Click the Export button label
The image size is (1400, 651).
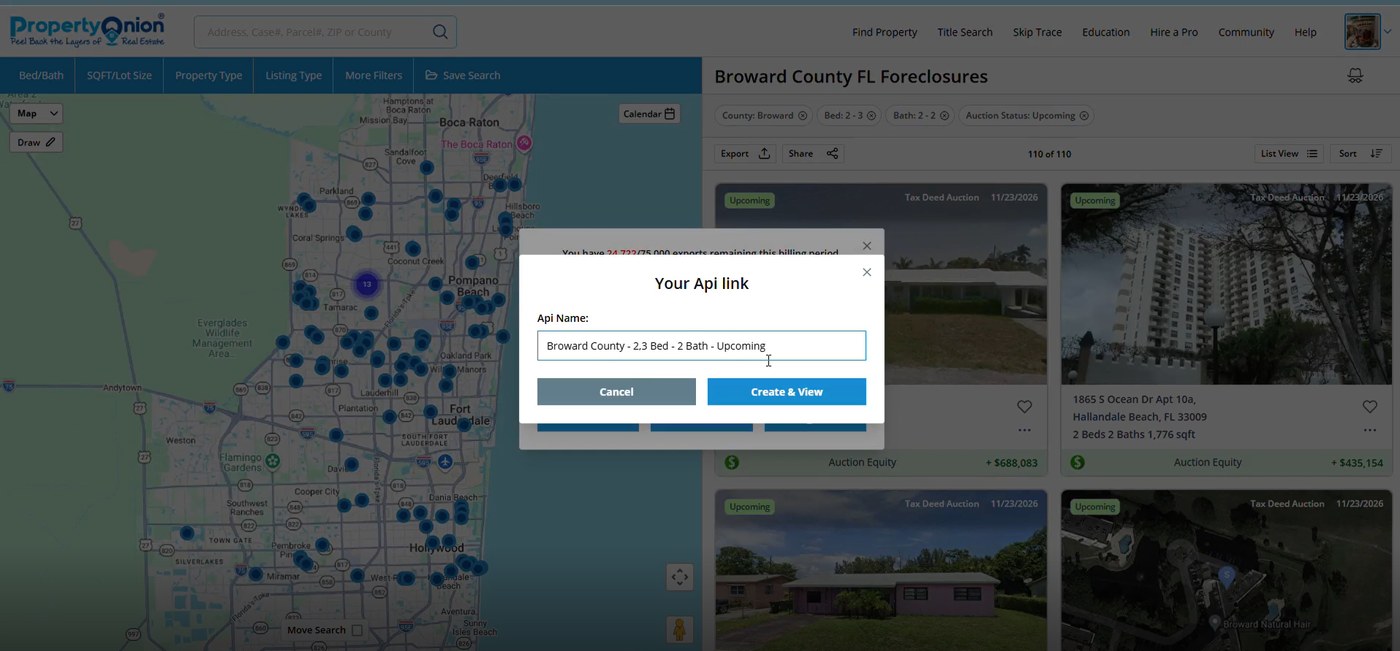pos(734,153)
